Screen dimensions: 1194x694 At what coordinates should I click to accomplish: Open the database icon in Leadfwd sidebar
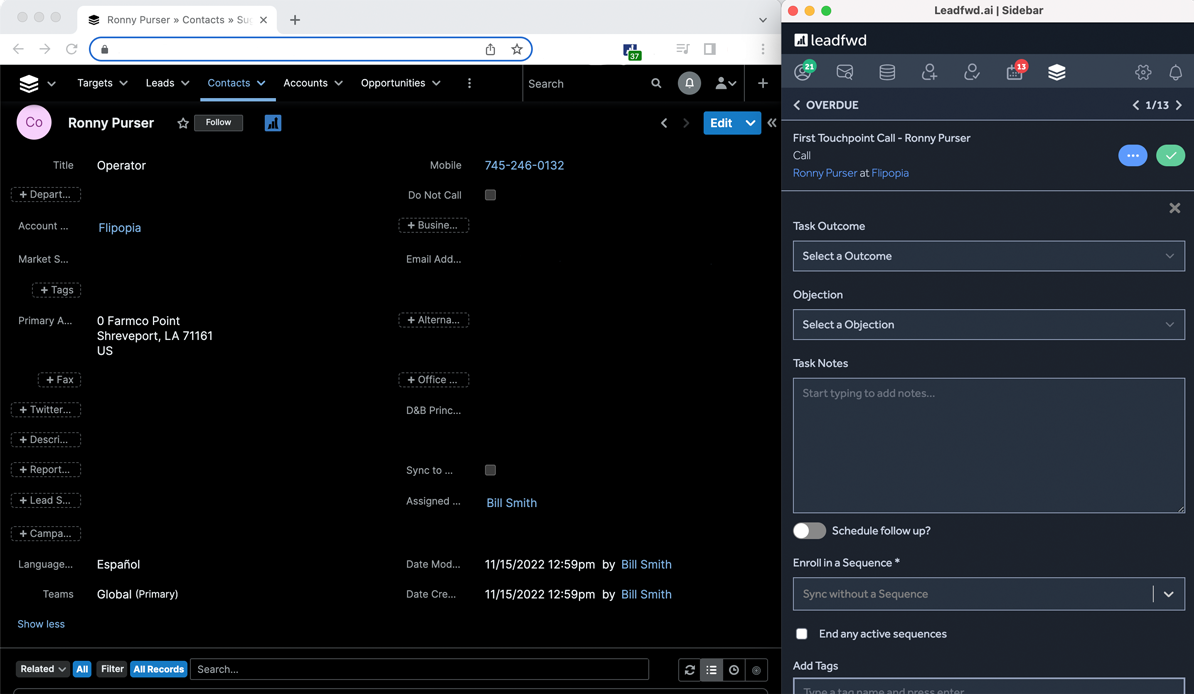pyautogui.click(x=887, y=72)
